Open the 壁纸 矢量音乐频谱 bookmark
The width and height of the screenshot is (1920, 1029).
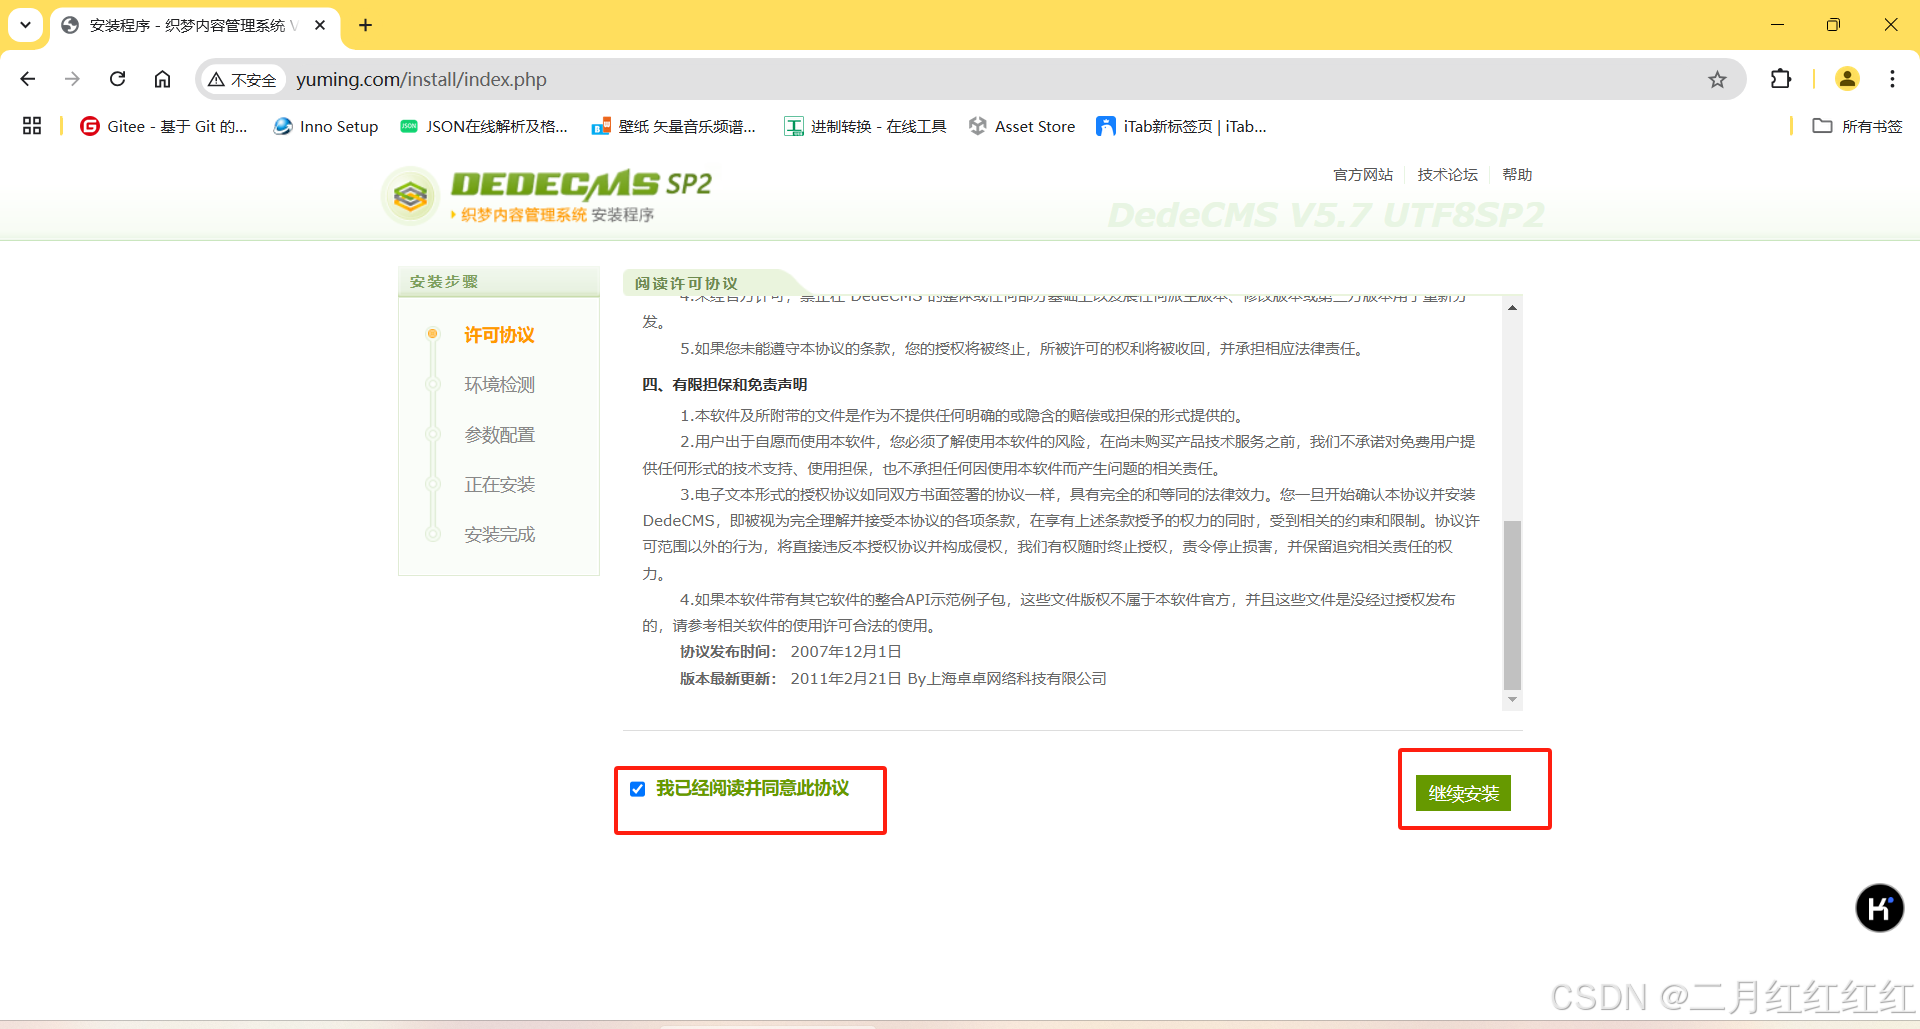[674, 126]
